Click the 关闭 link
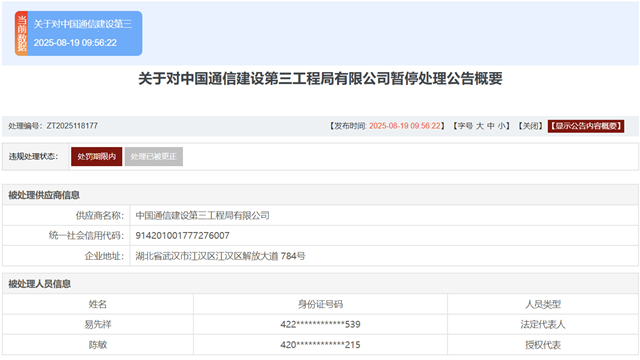 (530, 126)
